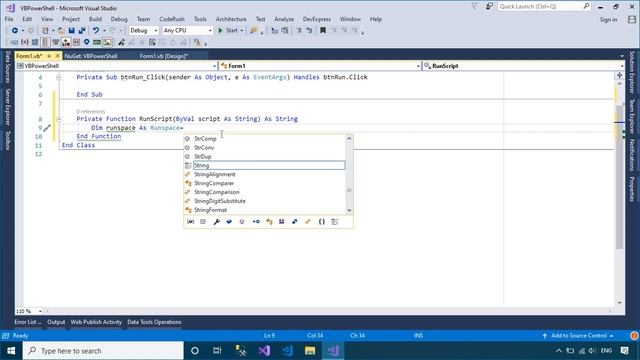Open the Build menu
The image size is (640, 360).
95,19
